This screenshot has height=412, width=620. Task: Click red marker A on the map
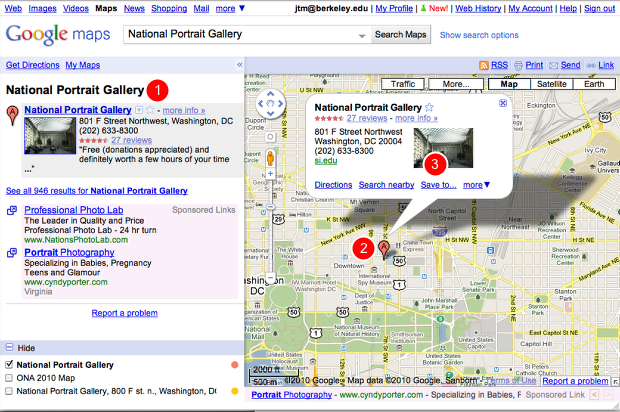[383, 250]
